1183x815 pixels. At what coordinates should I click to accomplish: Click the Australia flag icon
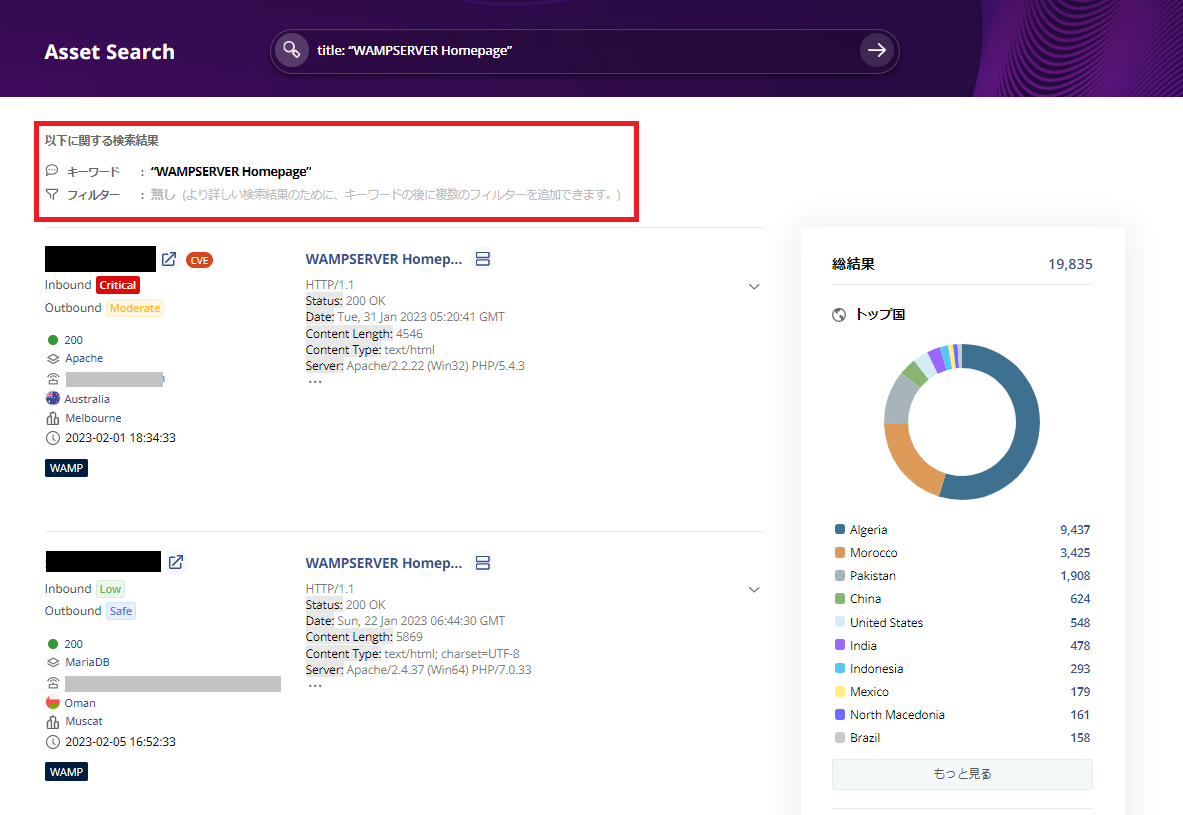(x=53, y=398)
